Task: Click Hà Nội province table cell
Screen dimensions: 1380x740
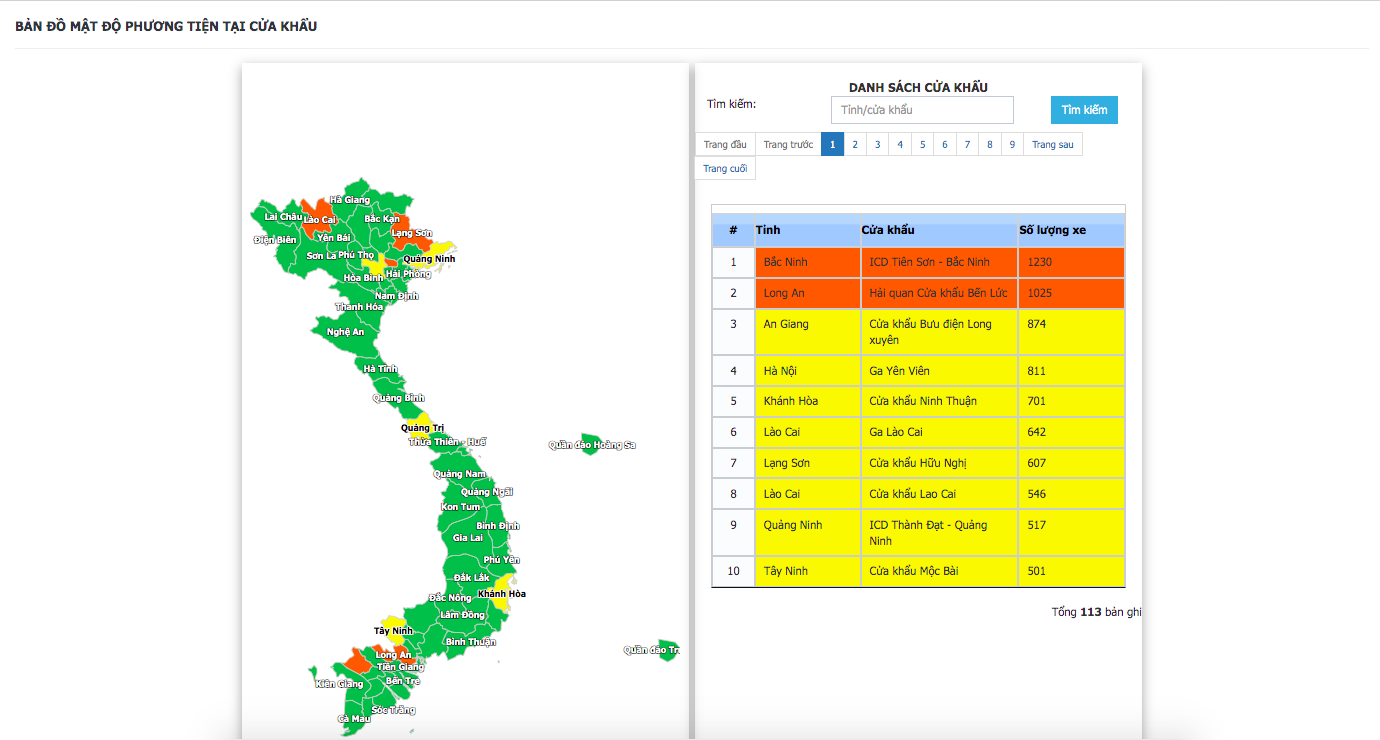Action: click(807, 371)
